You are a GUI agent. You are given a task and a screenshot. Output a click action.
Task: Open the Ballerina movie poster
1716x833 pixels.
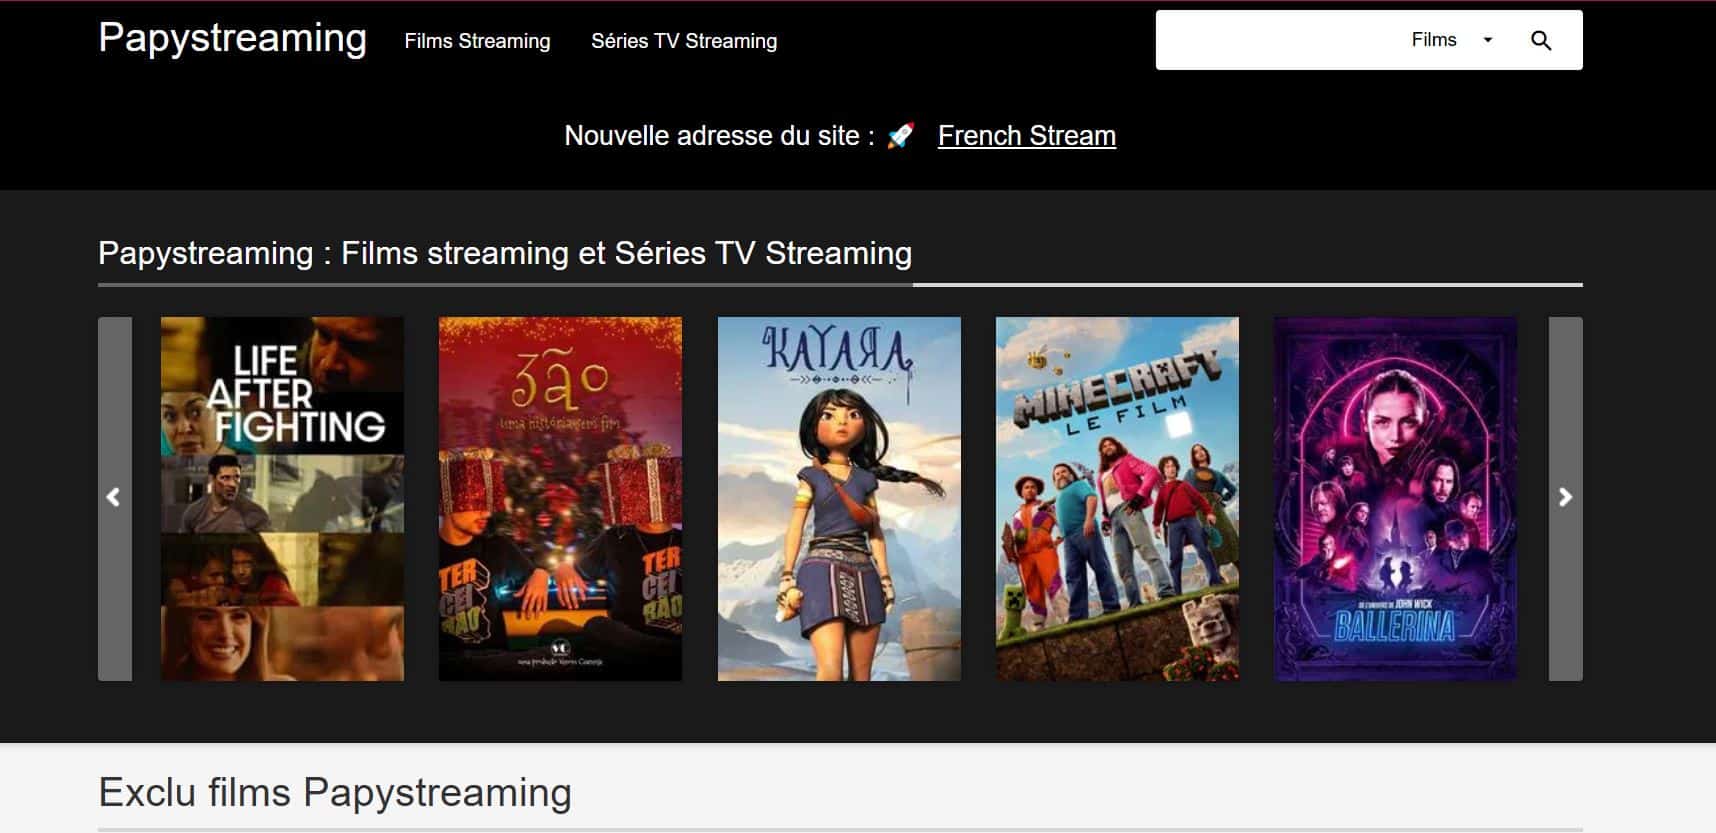pos(1395,499)
